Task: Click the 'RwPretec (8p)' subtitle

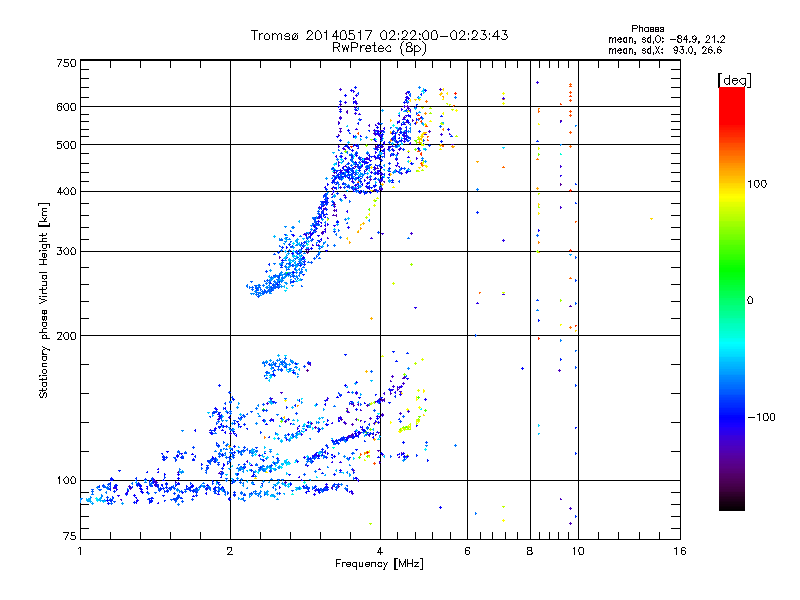Action: (x=379, y=48)
